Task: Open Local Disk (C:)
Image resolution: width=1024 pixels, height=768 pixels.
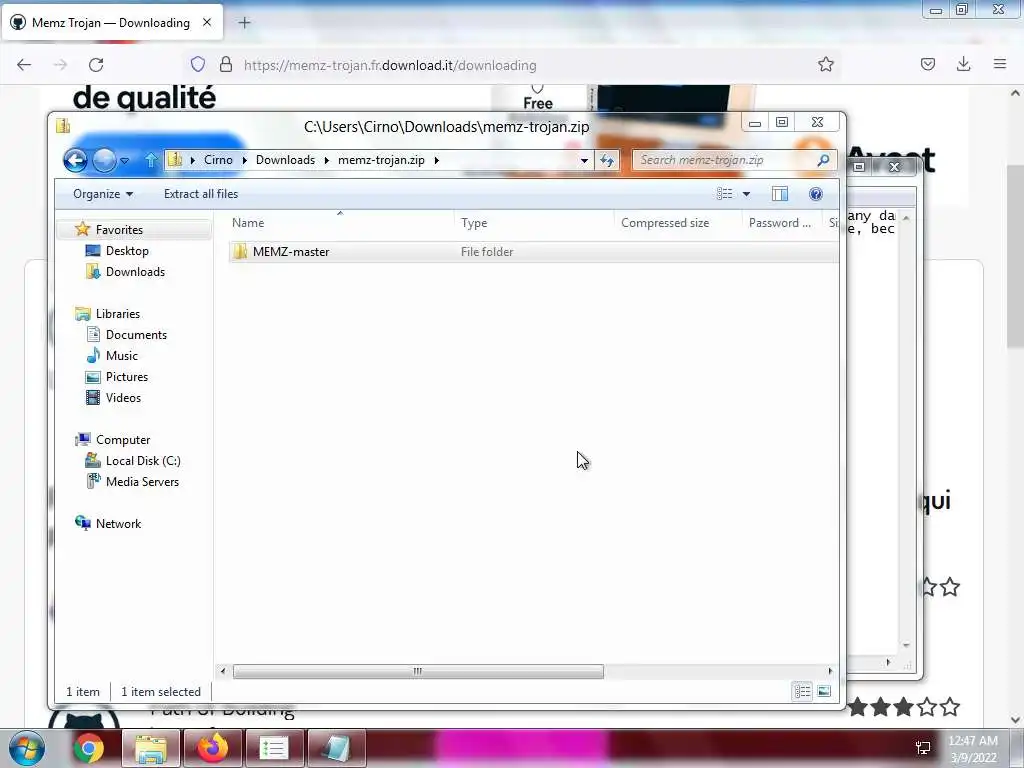Action: click(143, 461)
